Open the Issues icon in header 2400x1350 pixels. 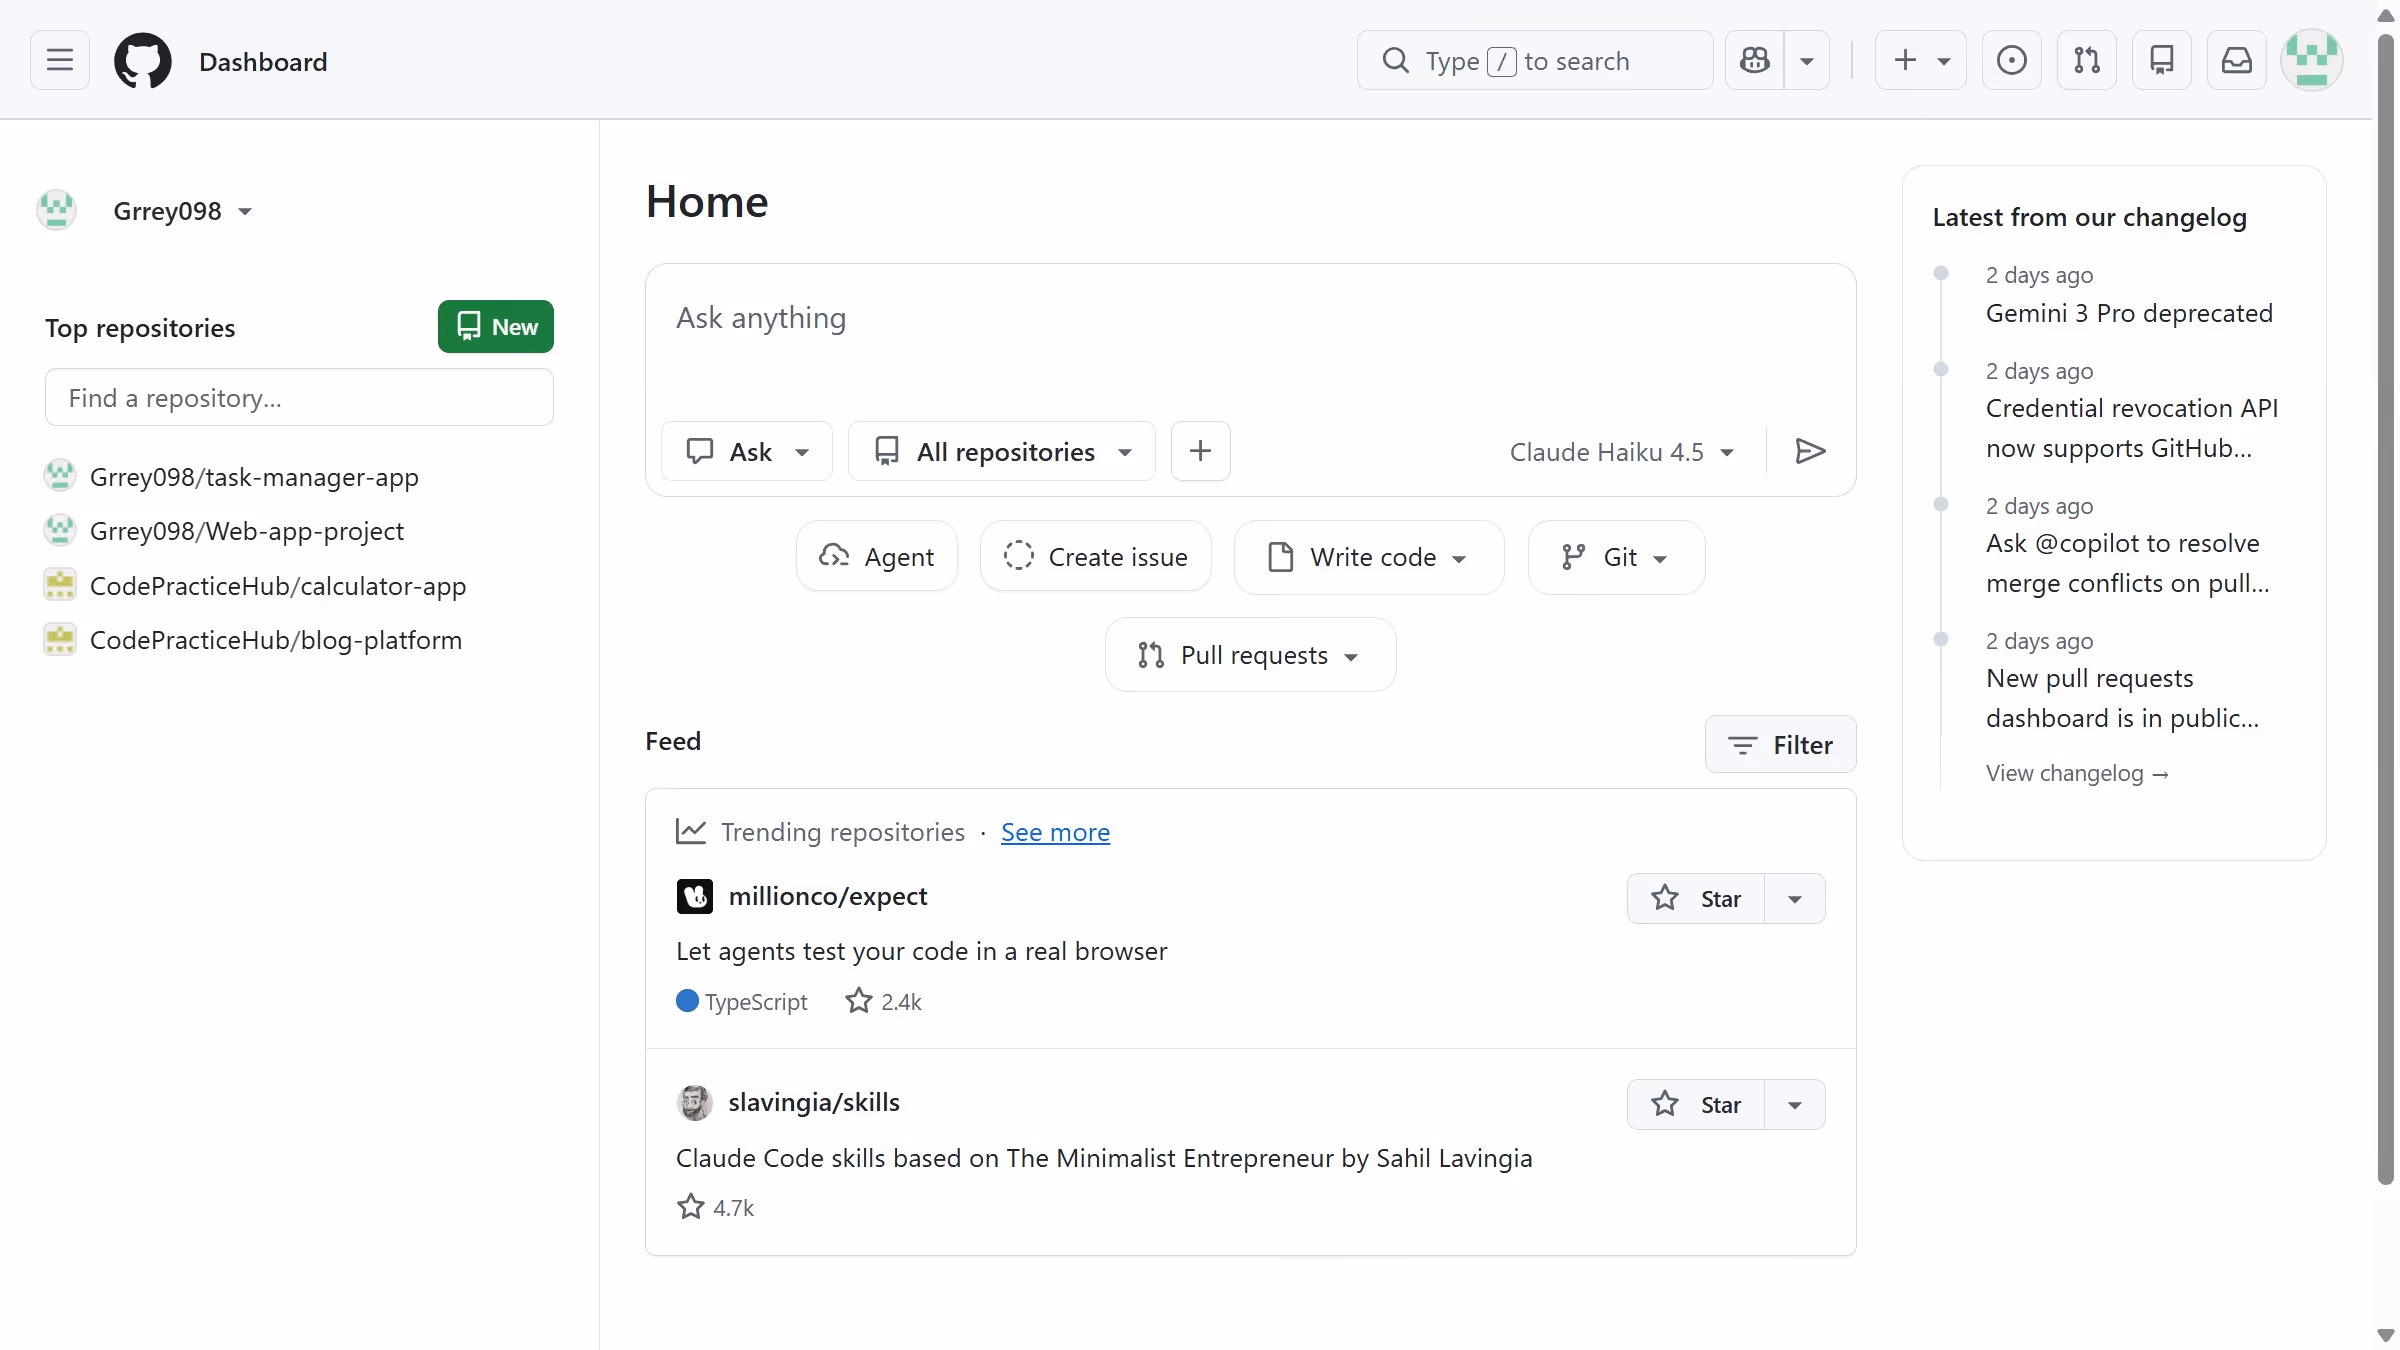coord(2012,61)
